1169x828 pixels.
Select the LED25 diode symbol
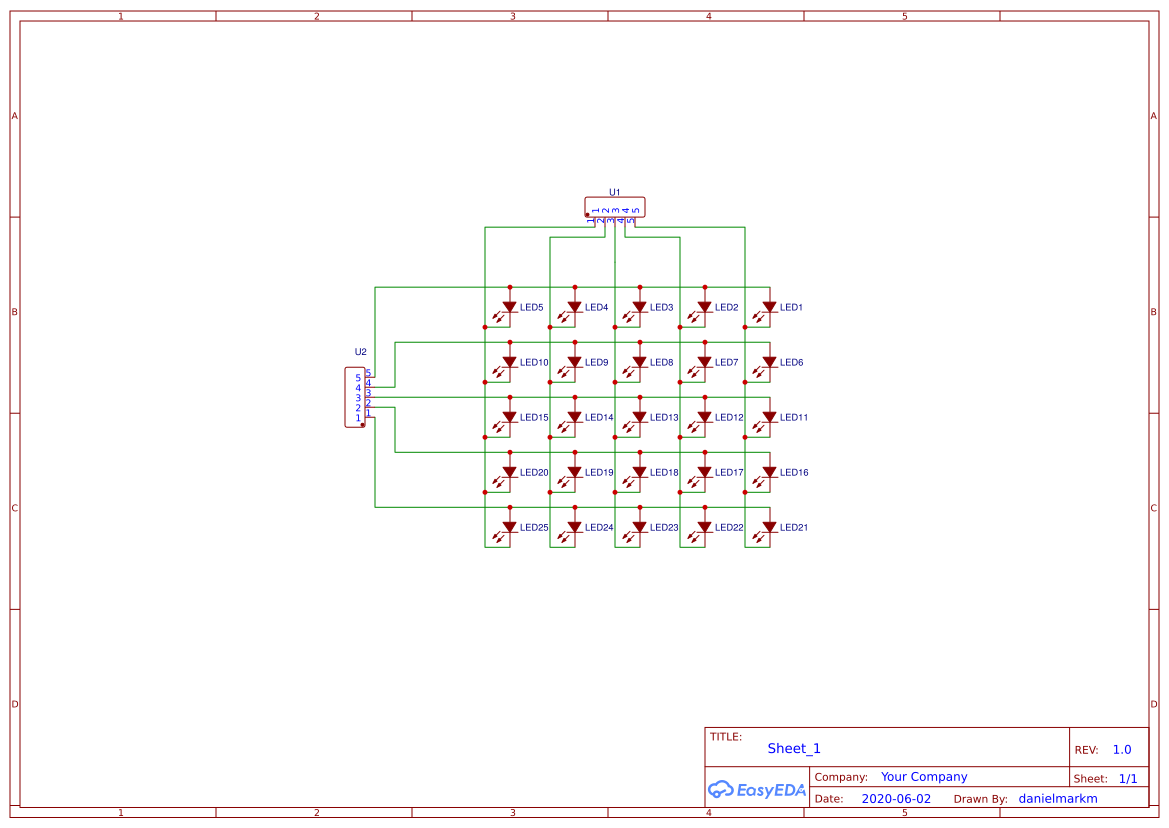[508, 525]
